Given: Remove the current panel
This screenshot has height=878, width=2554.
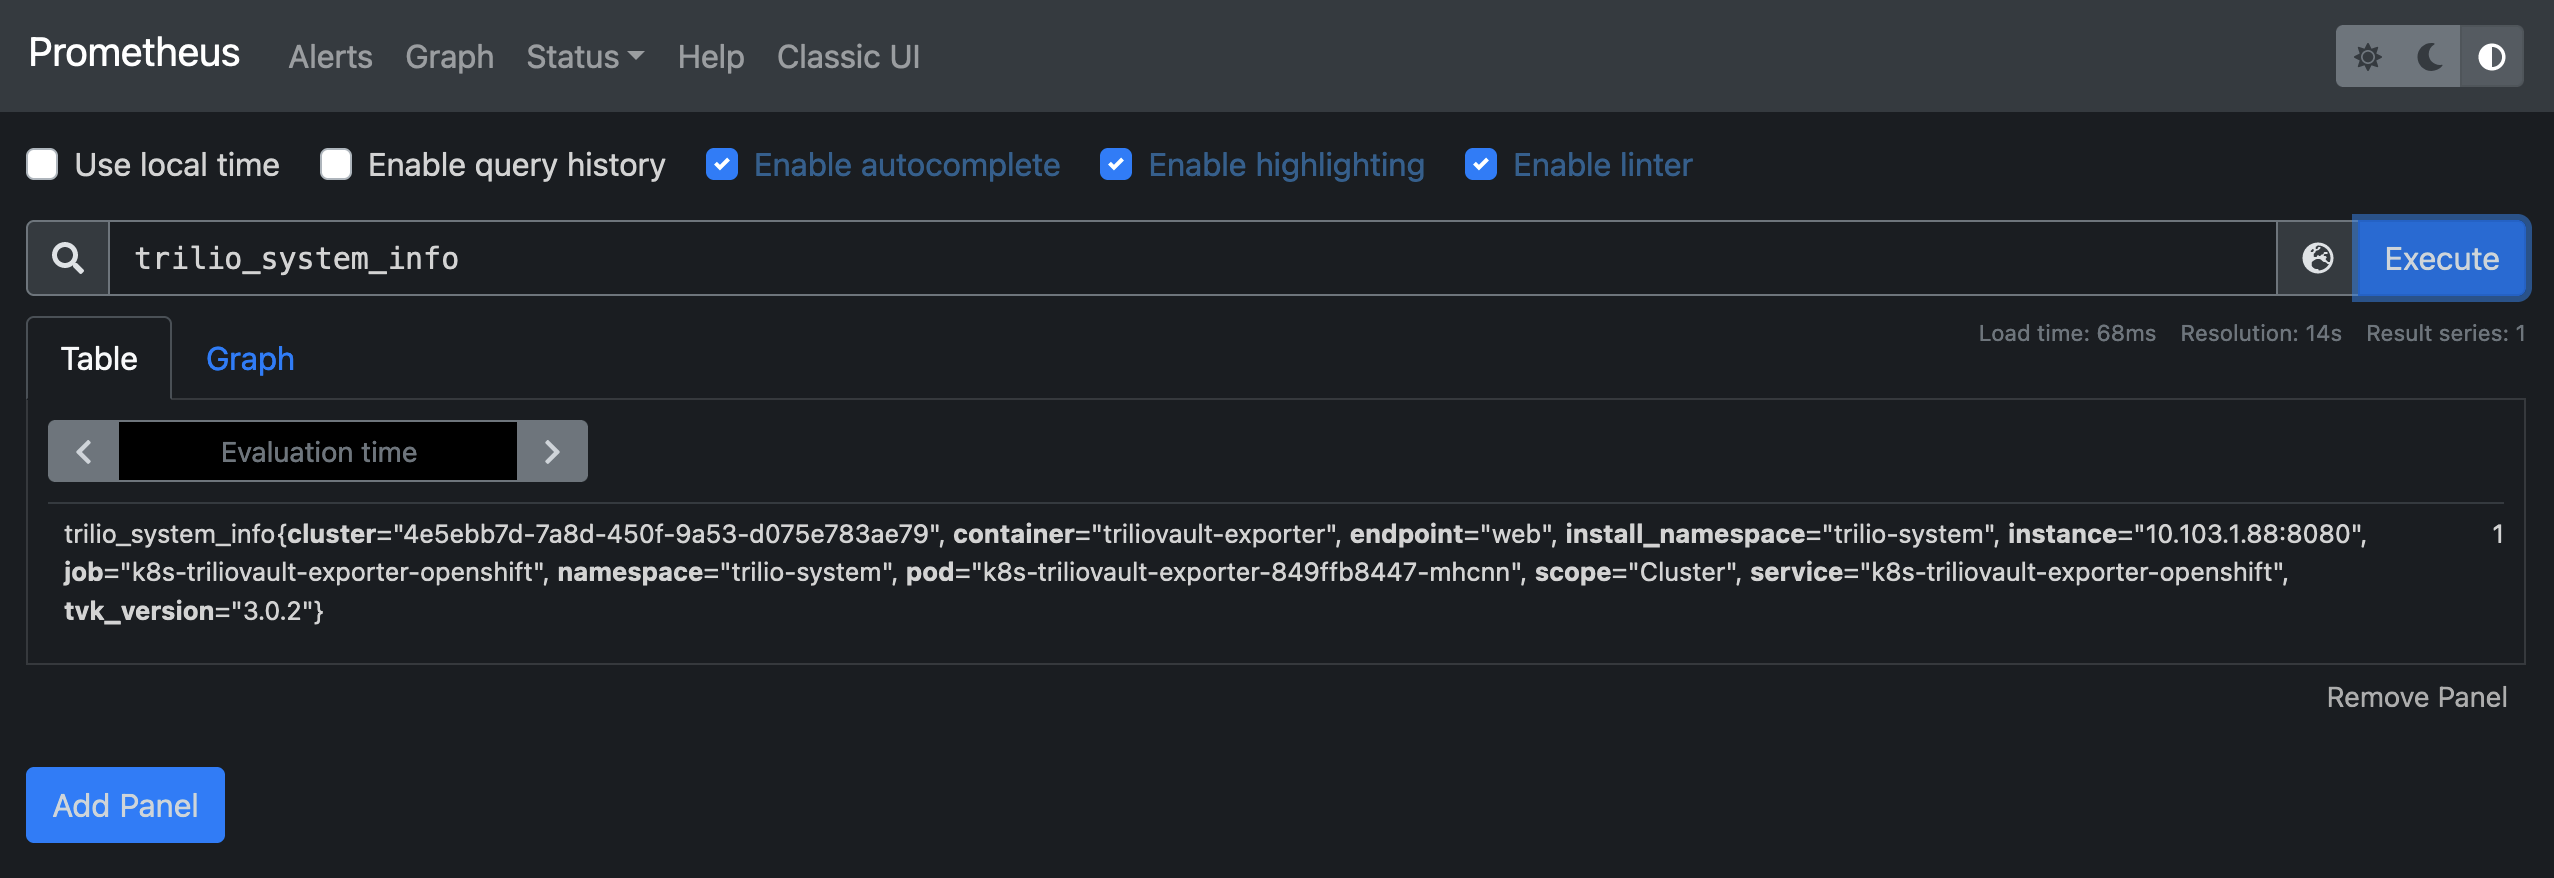Looking at the screenshot, I should point(2416,697).
